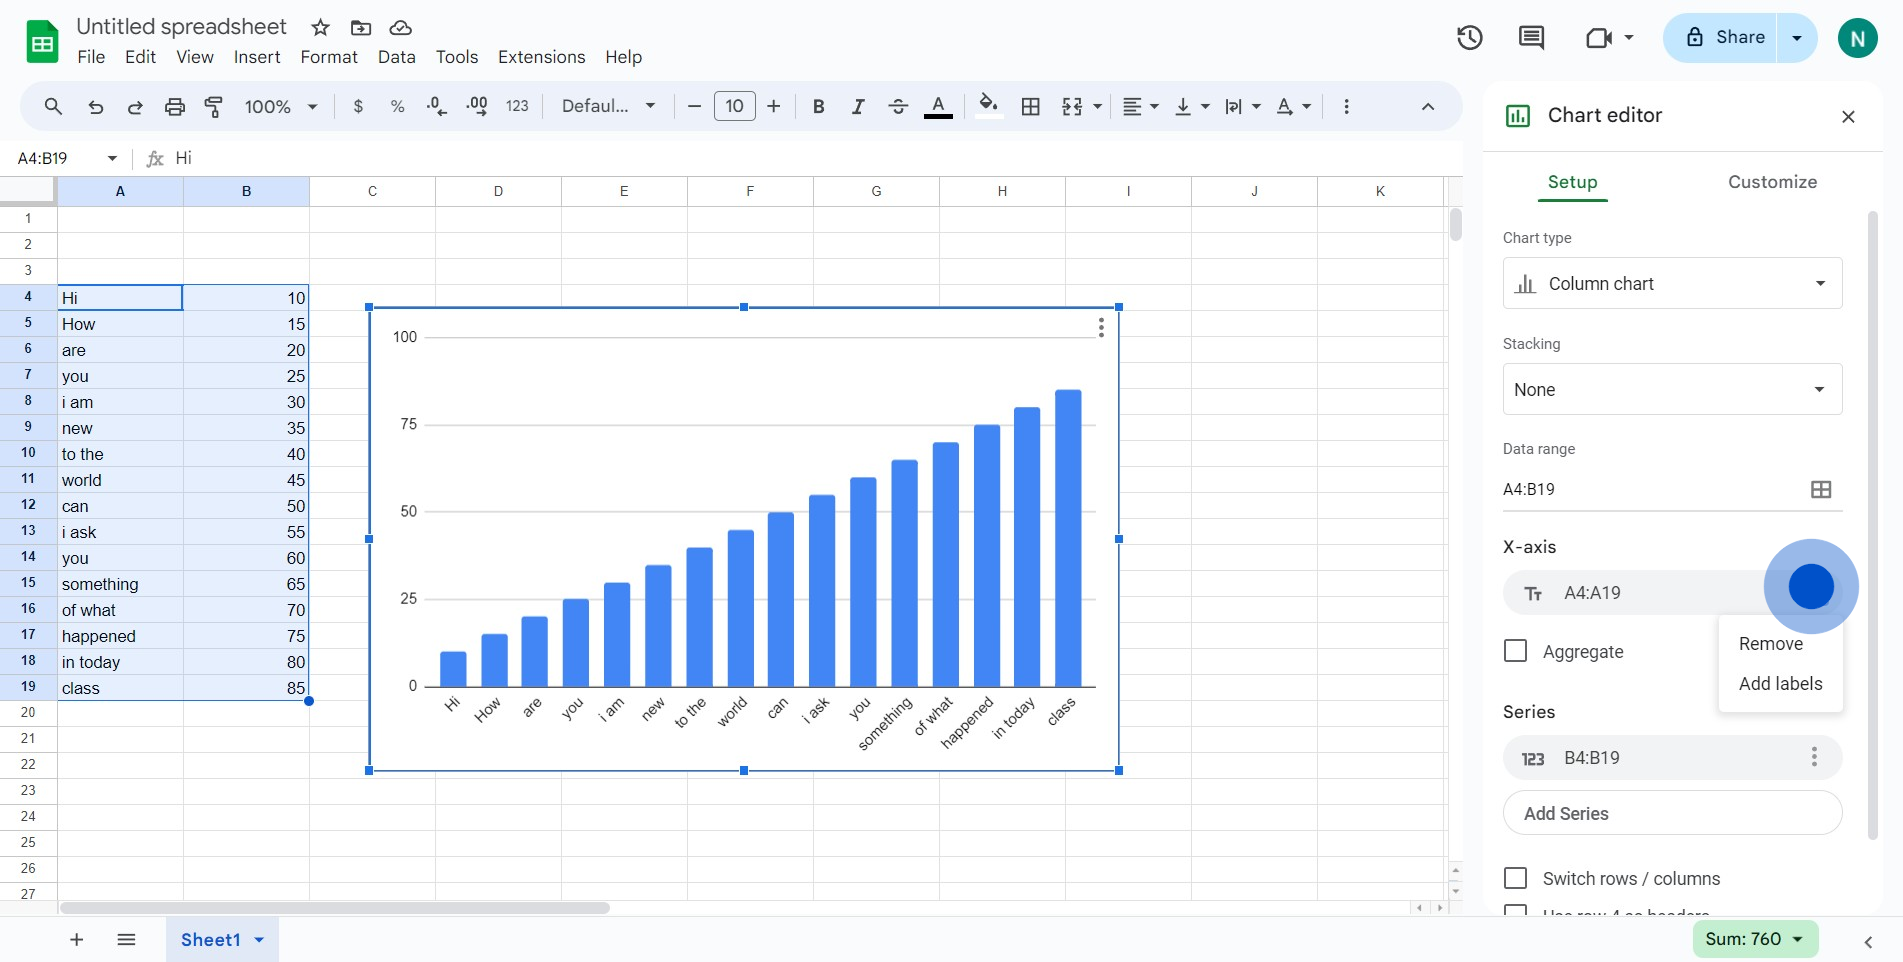The width and height of the screenshot is (1903, 962).
Task: Expand the Column chart type dropdown
Action: [x=1672, y=284]
